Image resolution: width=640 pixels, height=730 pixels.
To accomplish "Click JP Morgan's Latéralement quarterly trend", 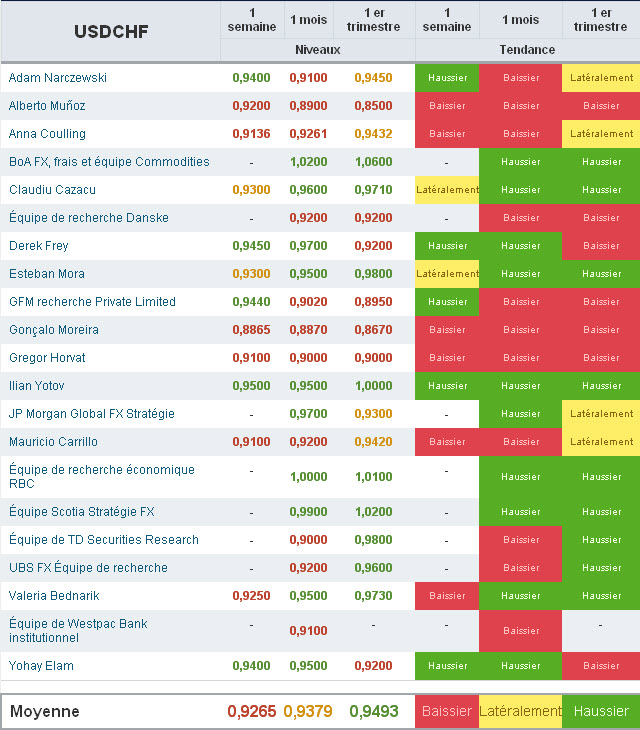I will click(x=601, y=413).
